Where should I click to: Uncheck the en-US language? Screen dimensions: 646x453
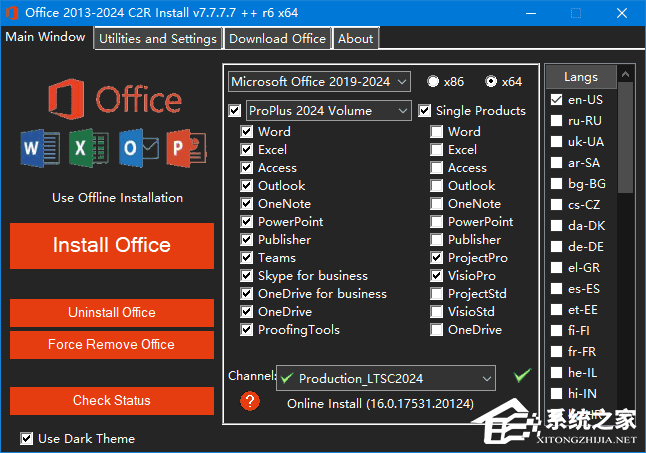[557, 100]
